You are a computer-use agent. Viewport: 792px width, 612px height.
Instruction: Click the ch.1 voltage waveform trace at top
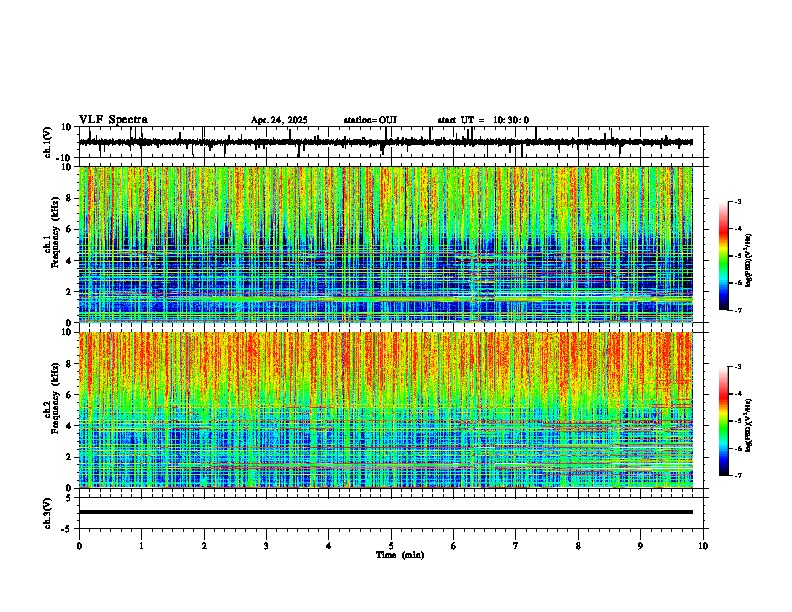click(386, 142)
